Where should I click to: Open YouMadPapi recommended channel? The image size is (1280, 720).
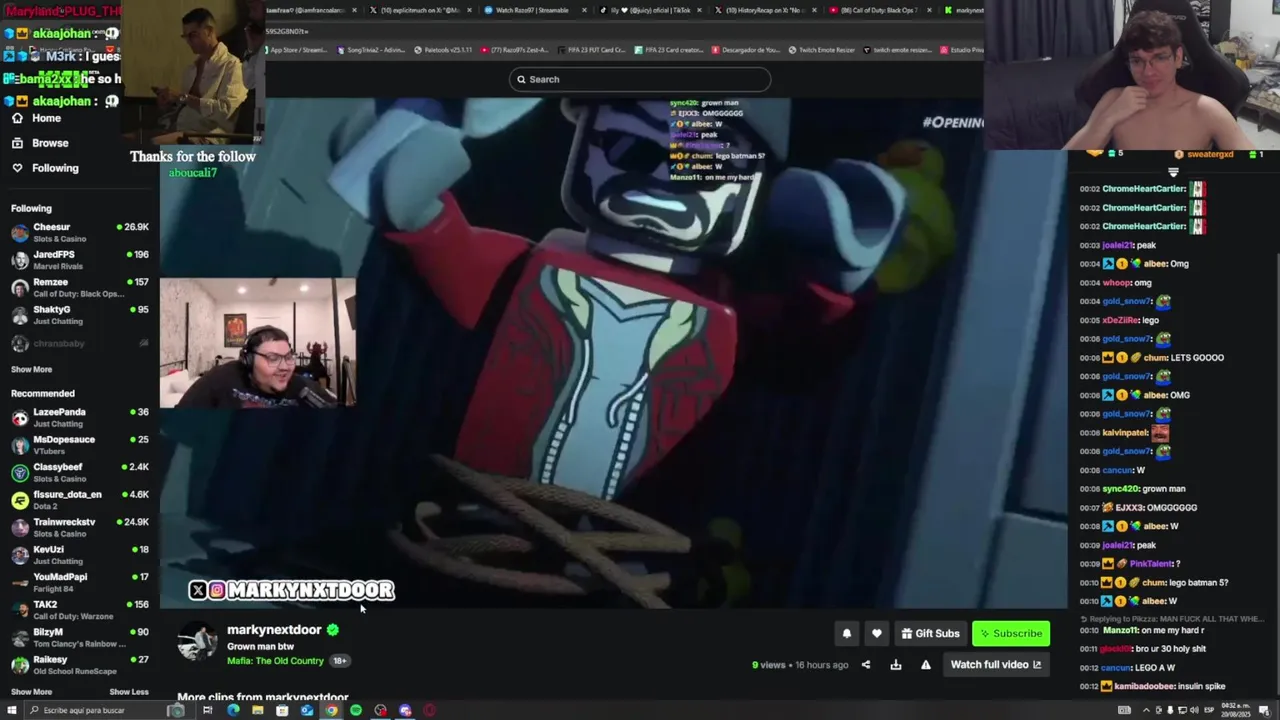79,582
